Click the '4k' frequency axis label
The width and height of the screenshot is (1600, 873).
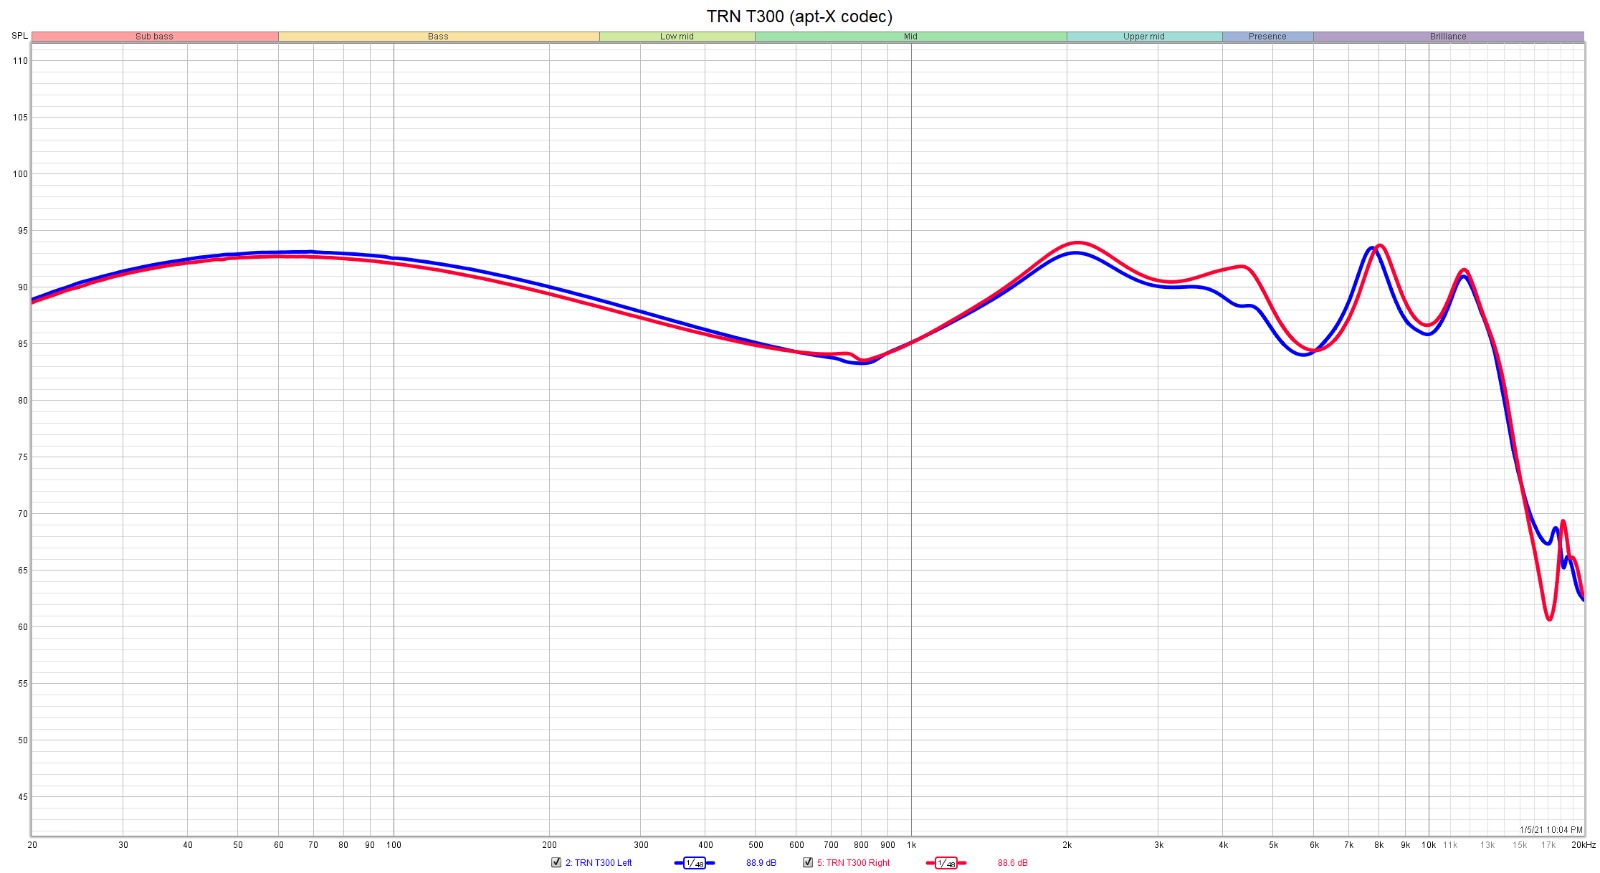[1223, 845]
